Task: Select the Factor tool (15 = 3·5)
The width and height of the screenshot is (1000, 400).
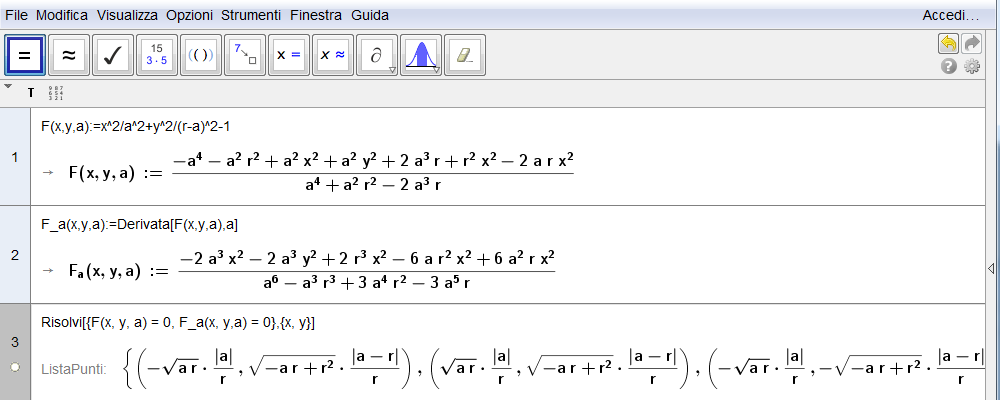Action: (x=156, y=55)
